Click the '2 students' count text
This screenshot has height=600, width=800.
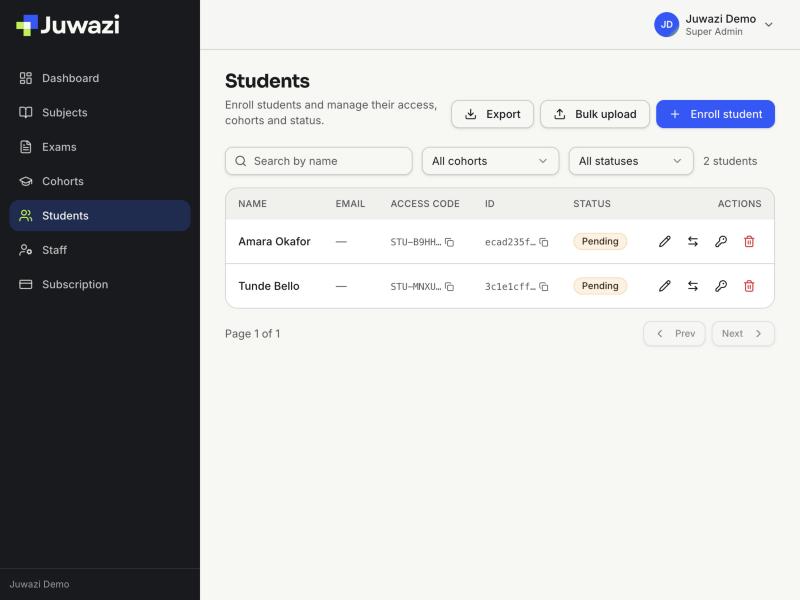(x=730, y=161)
